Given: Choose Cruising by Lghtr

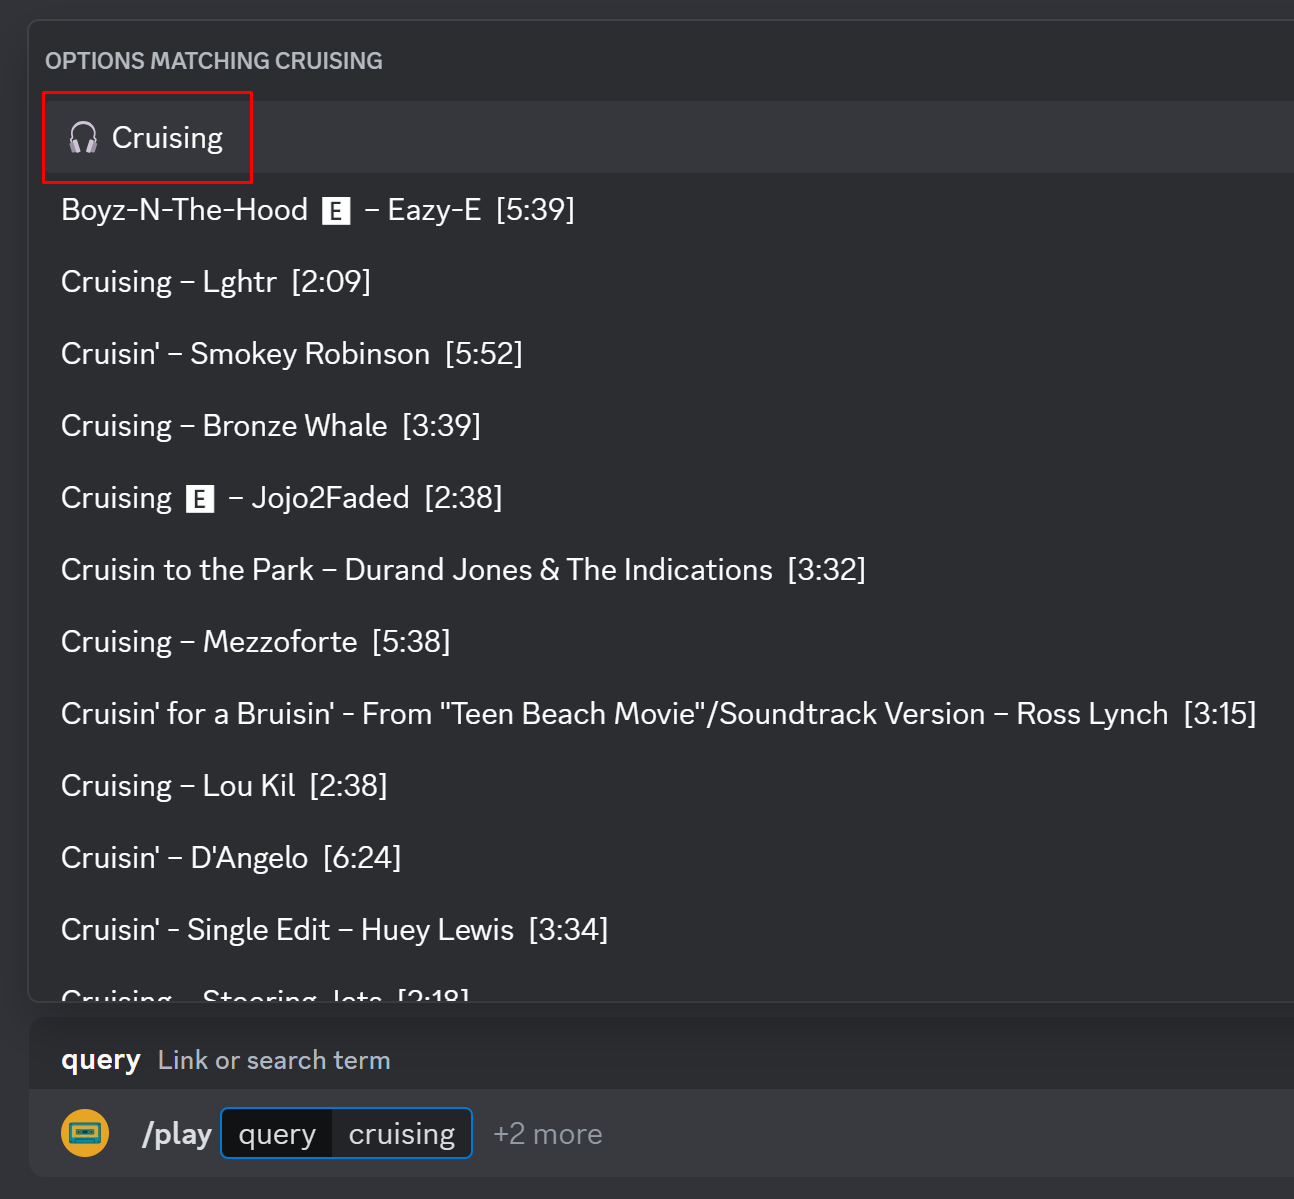Looking at the screenshot, I should [x=216, y=282].
